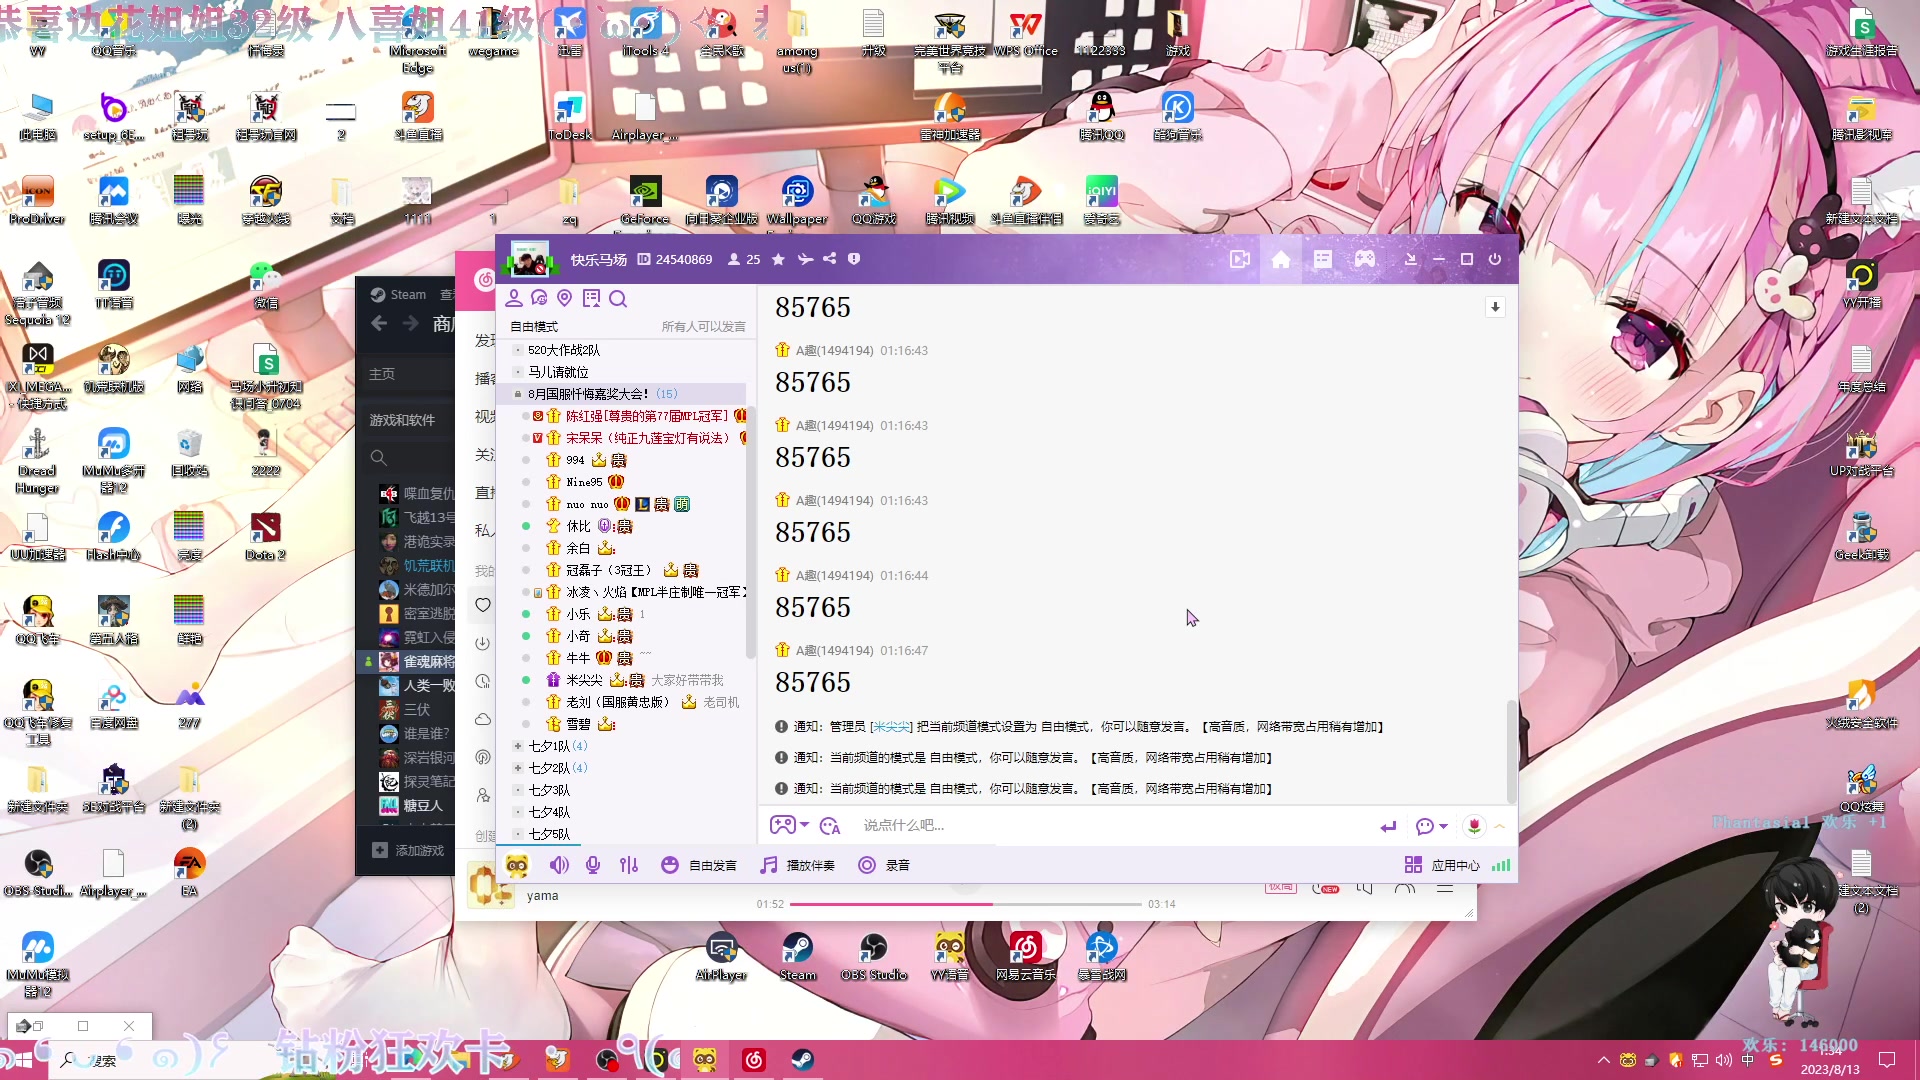Expand the gift arrow beside flower
The width and height of the screenshot is (1920, 1080).
(x=1499, y=826)
